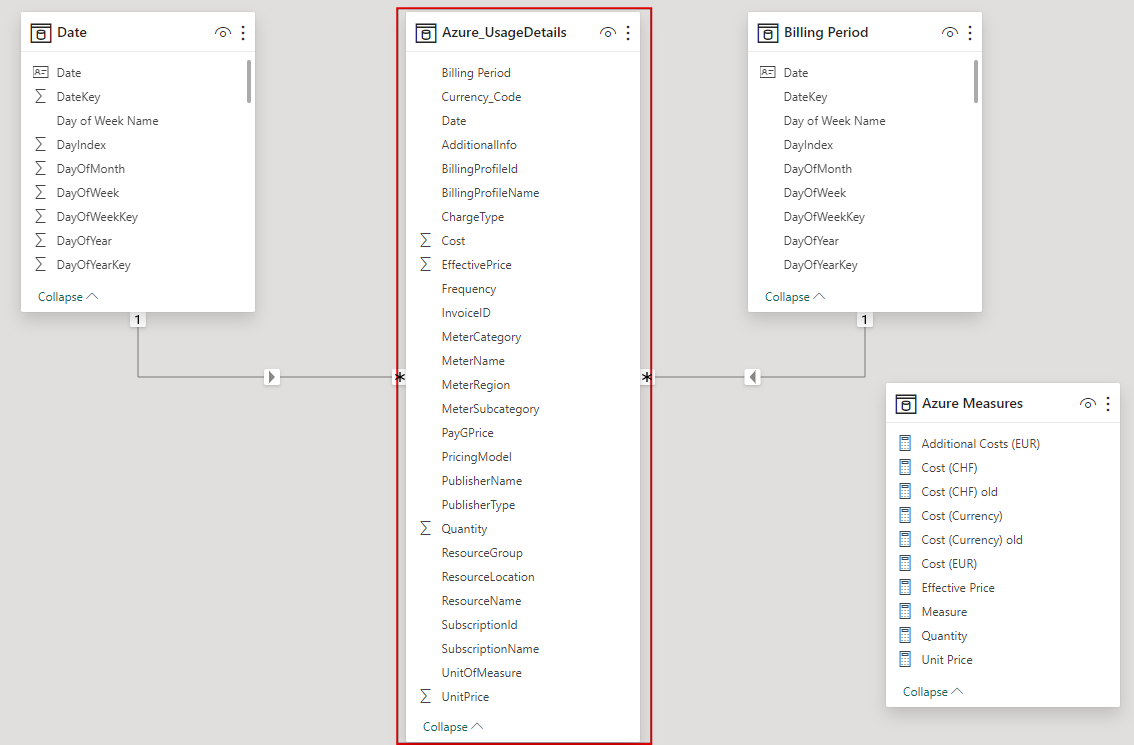Click the Azure Measures table icon

point(906,404)
